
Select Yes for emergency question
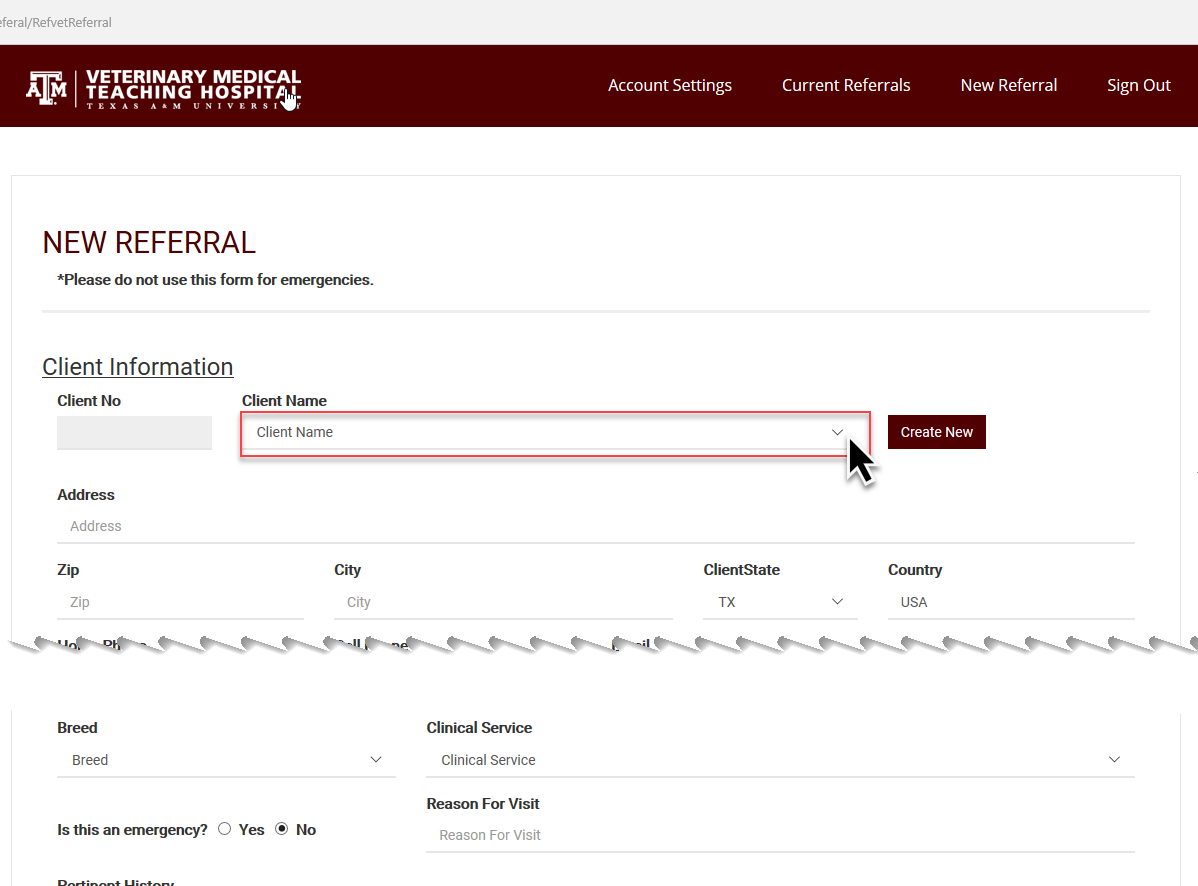(225, 829)
